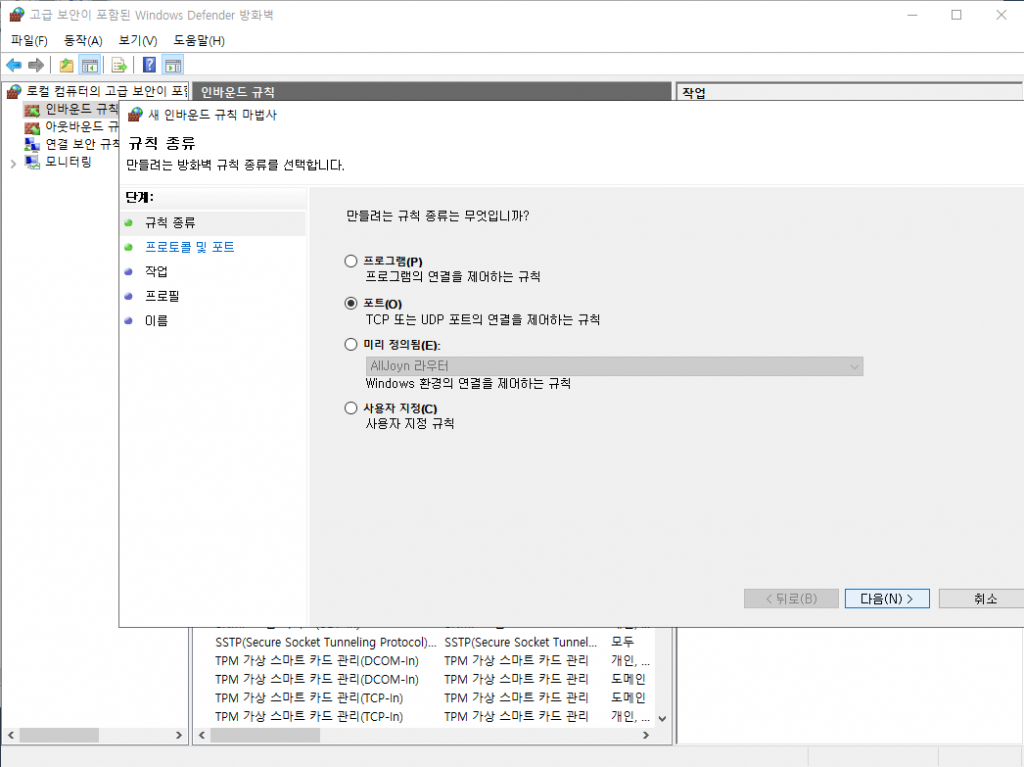1024x767 pixels.
Task: Select 아웃바운드 규칙 in the console tree
Action: click(72, 126)
